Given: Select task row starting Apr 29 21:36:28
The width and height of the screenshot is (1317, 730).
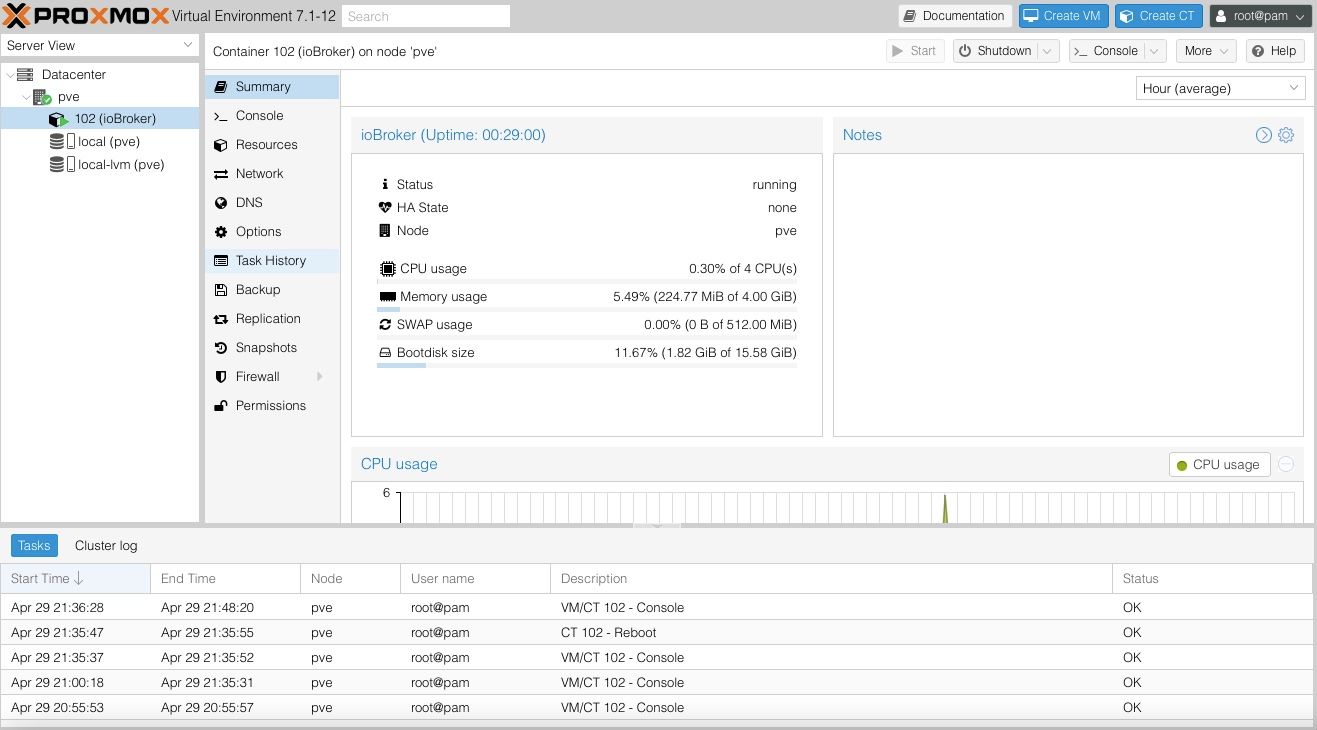Looking at the screenshot, I should point(656,608).
